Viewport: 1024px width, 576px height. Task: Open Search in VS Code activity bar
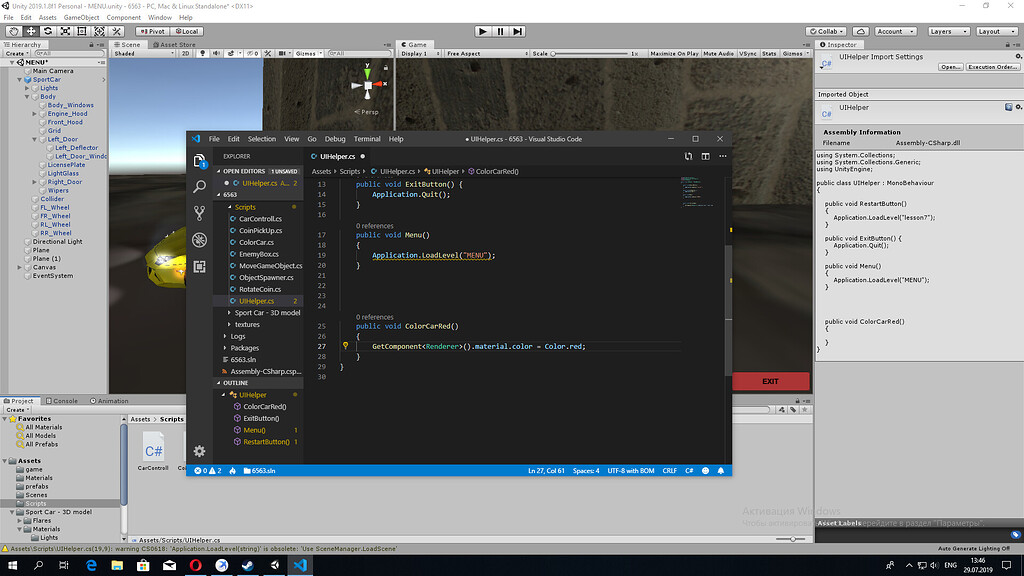pos(199,186)
